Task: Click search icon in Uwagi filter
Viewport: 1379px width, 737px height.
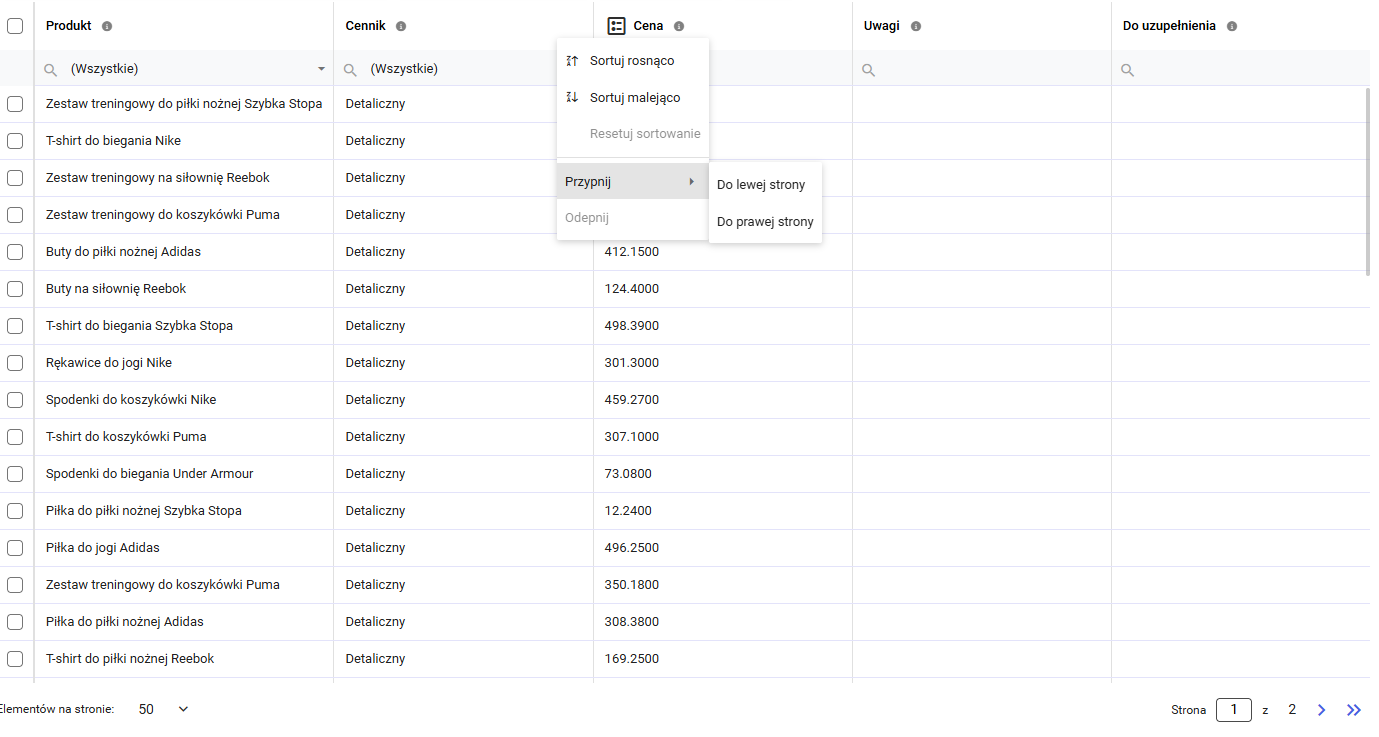Action: 869,70
